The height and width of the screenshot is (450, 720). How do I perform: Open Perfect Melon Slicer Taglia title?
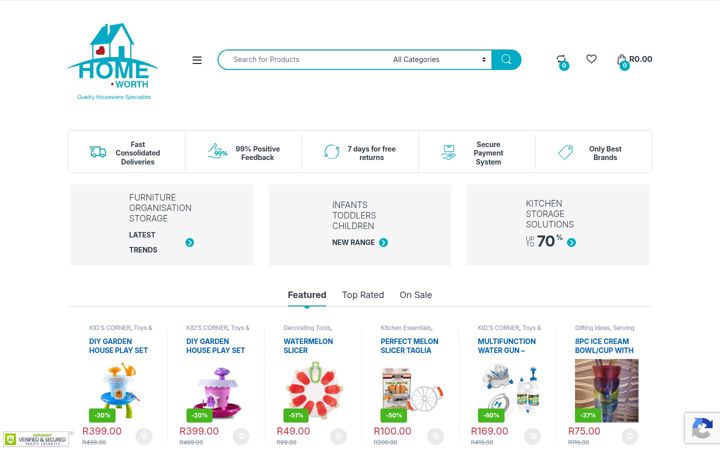409,346
